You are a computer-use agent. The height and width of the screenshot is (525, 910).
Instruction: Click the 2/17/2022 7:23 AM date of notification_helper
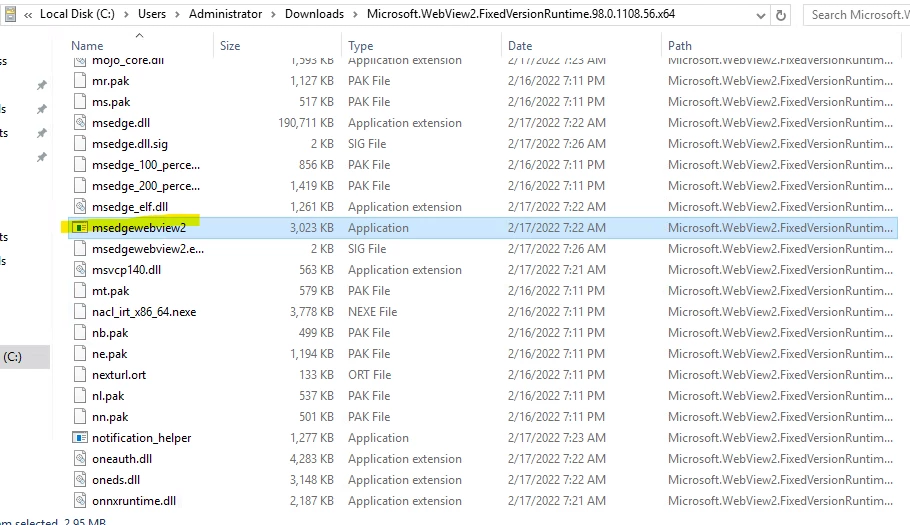557,437
